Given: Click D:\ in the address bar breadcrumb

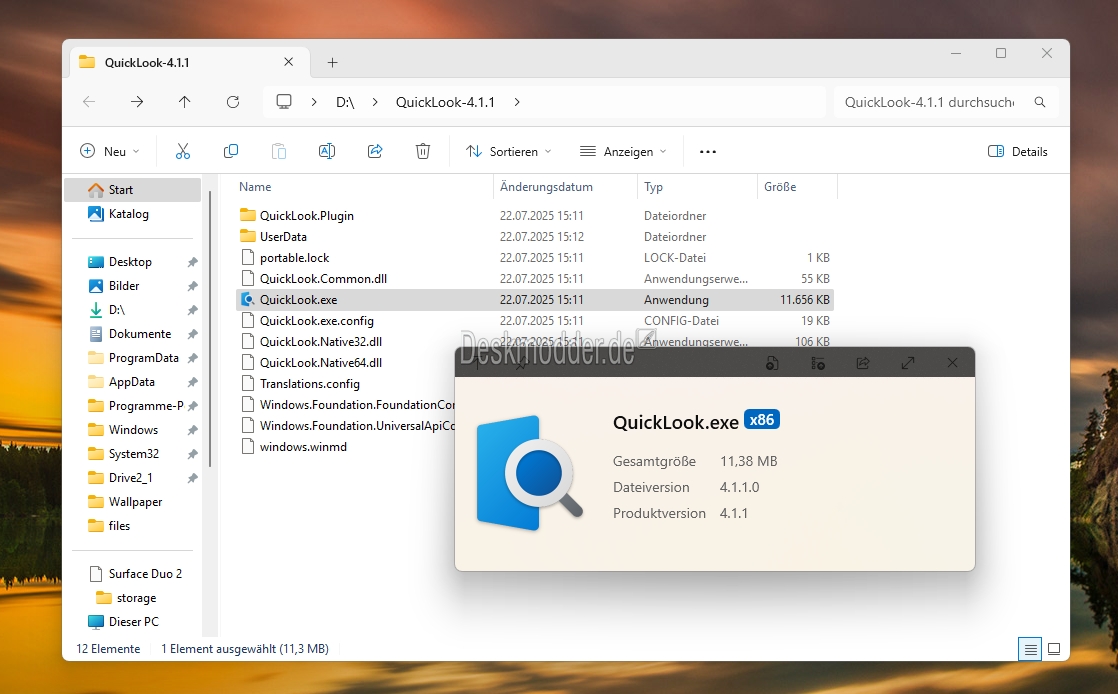Looking at the screenshot, I should click(345, 102).
